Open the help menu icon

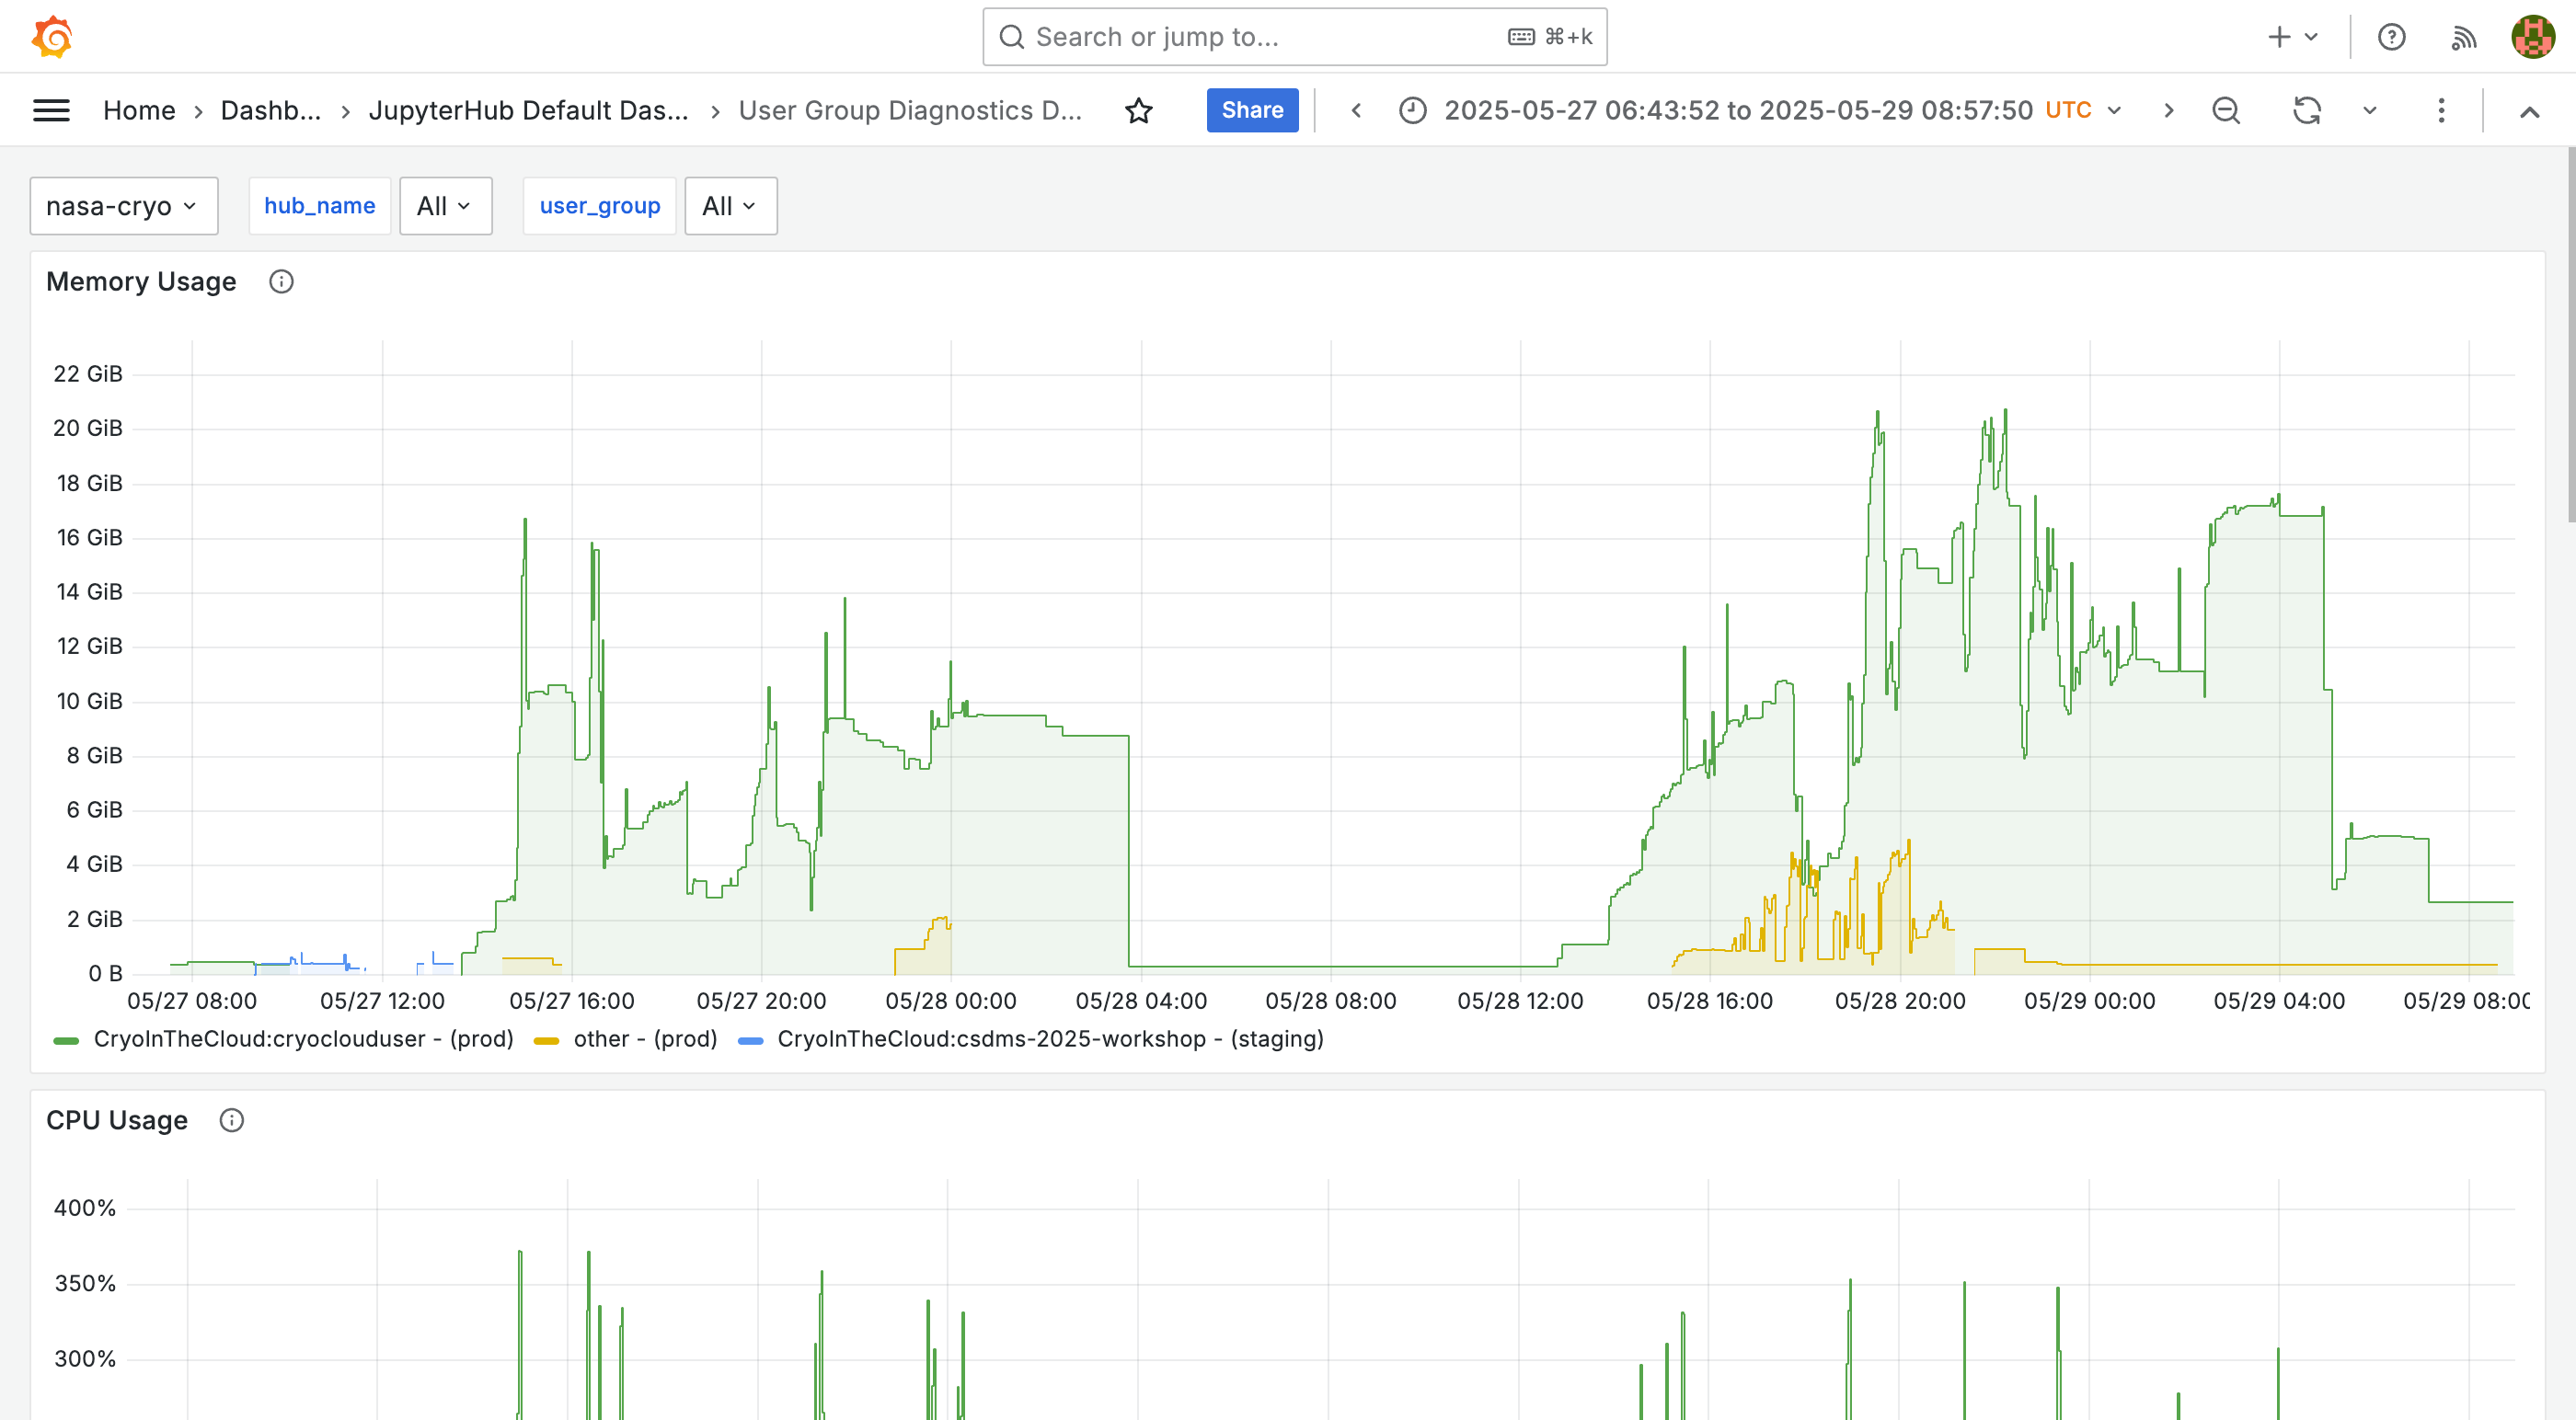point(2392,36)
